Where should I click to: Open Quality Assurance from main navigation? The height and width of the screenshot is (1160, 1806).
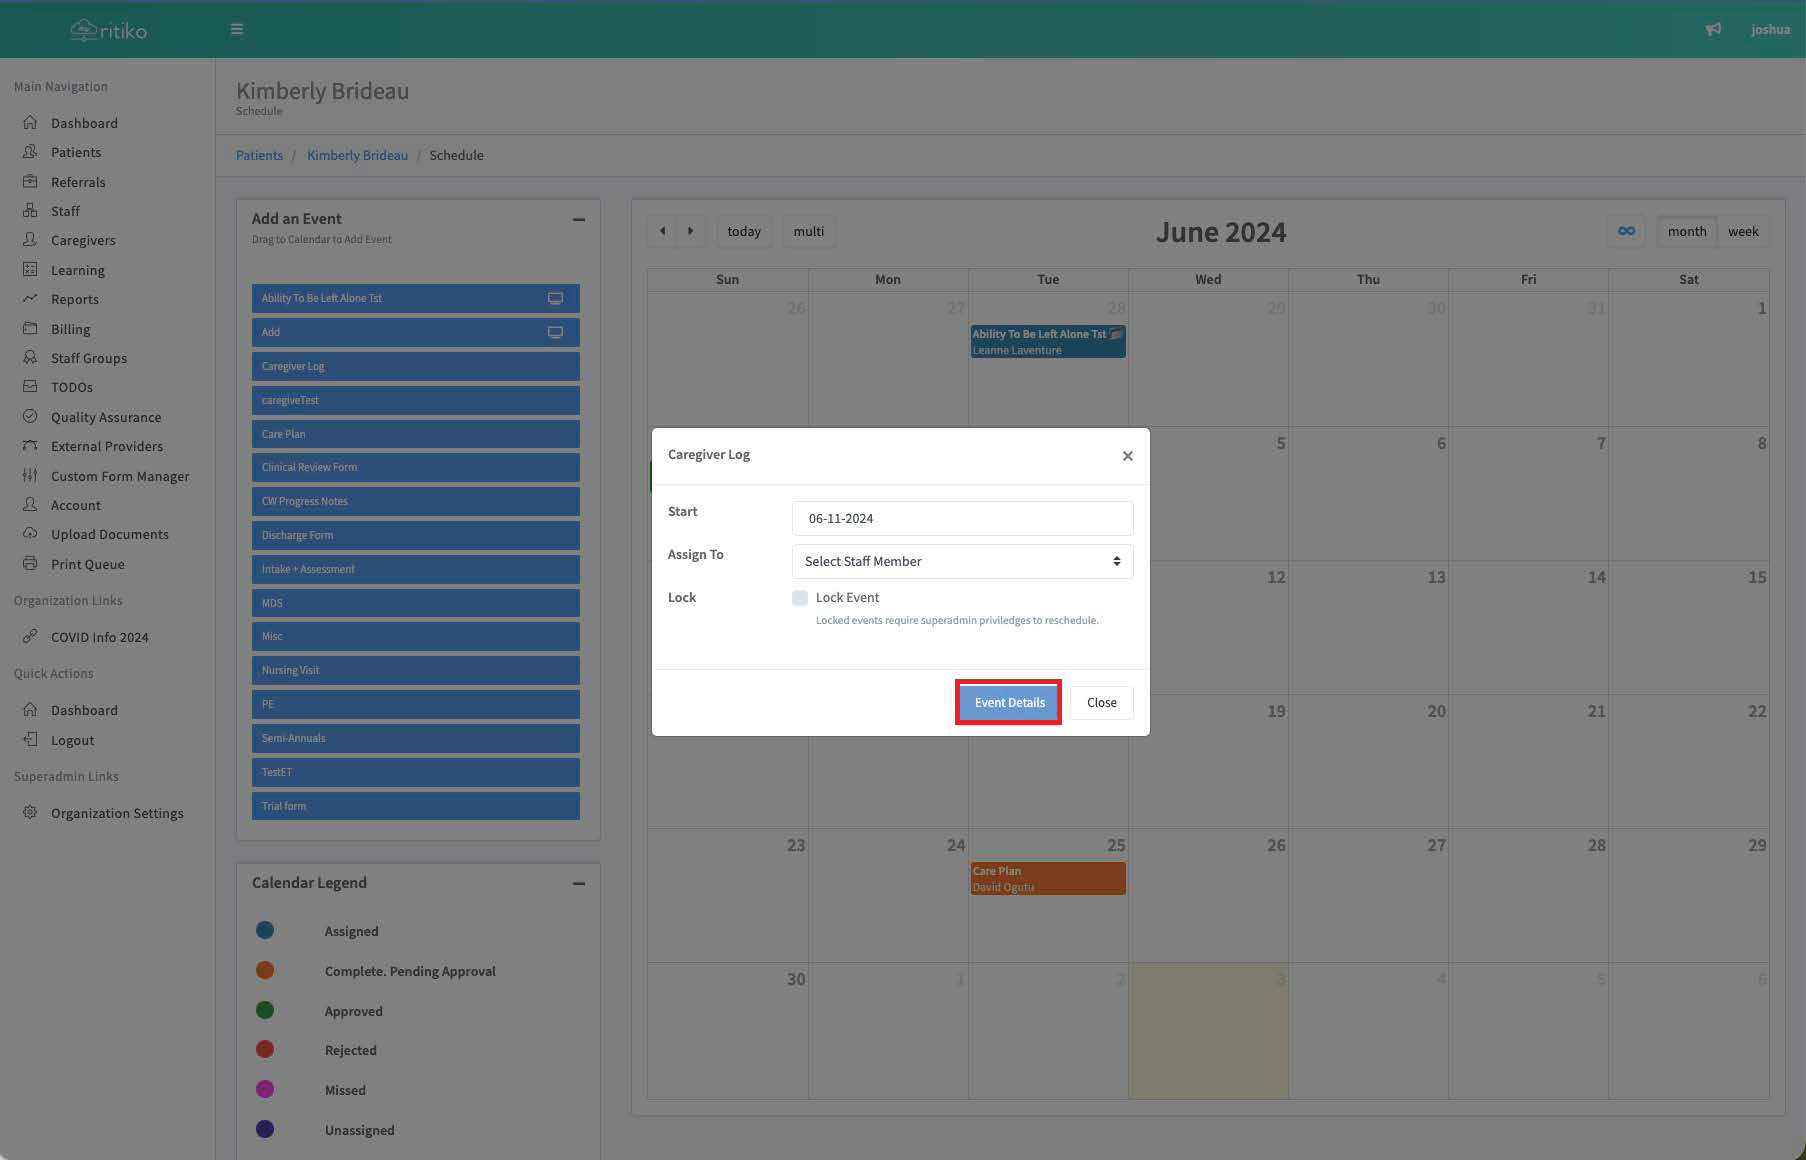click(x=106, y=417)
